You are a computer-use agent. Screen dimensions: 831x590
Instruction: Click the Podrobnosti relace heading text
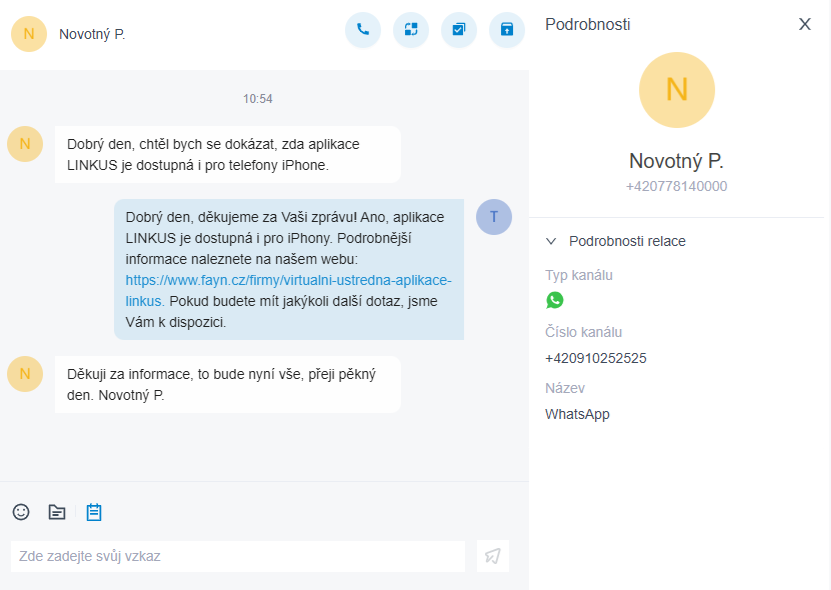pos(627,241)
